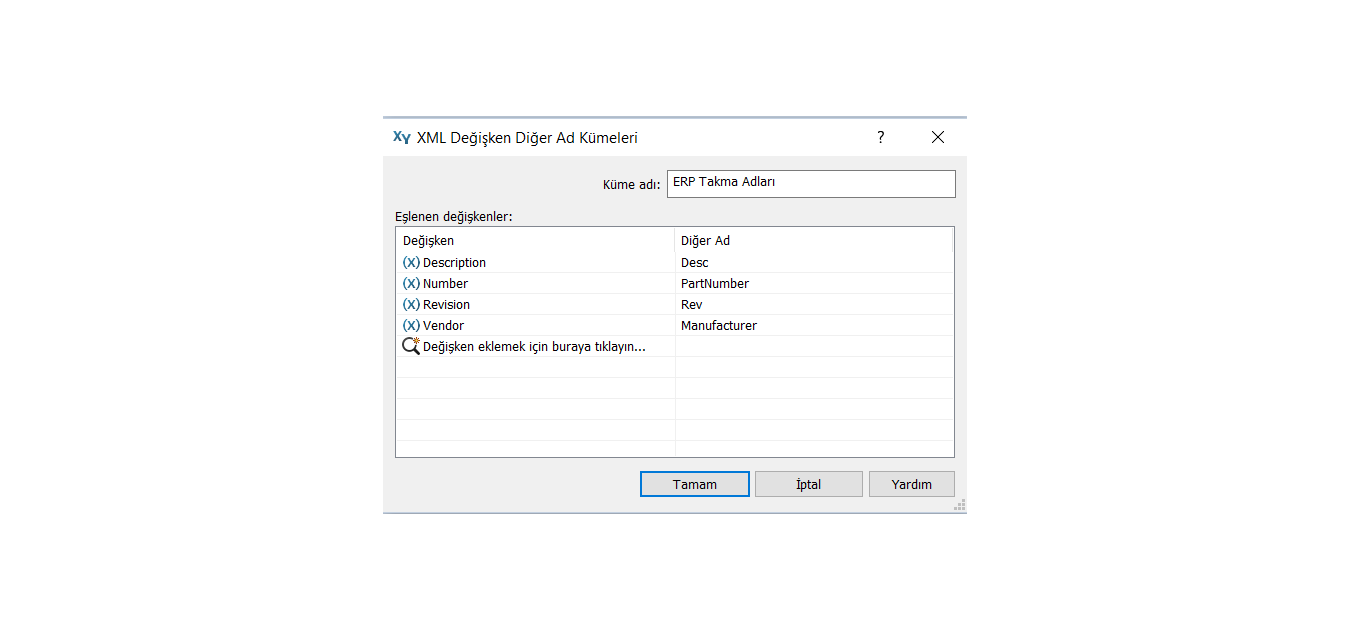Focus the Küme adı input field

tap(811, 184)
